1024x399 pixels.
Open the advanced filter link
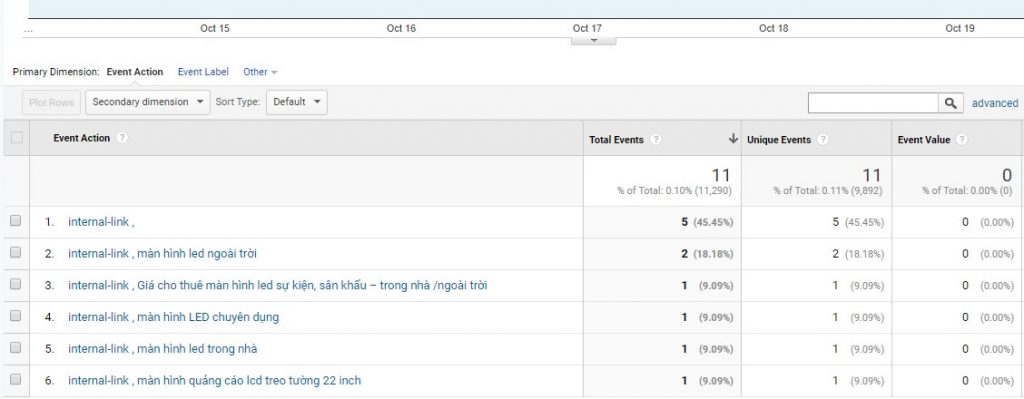[995, 103]
